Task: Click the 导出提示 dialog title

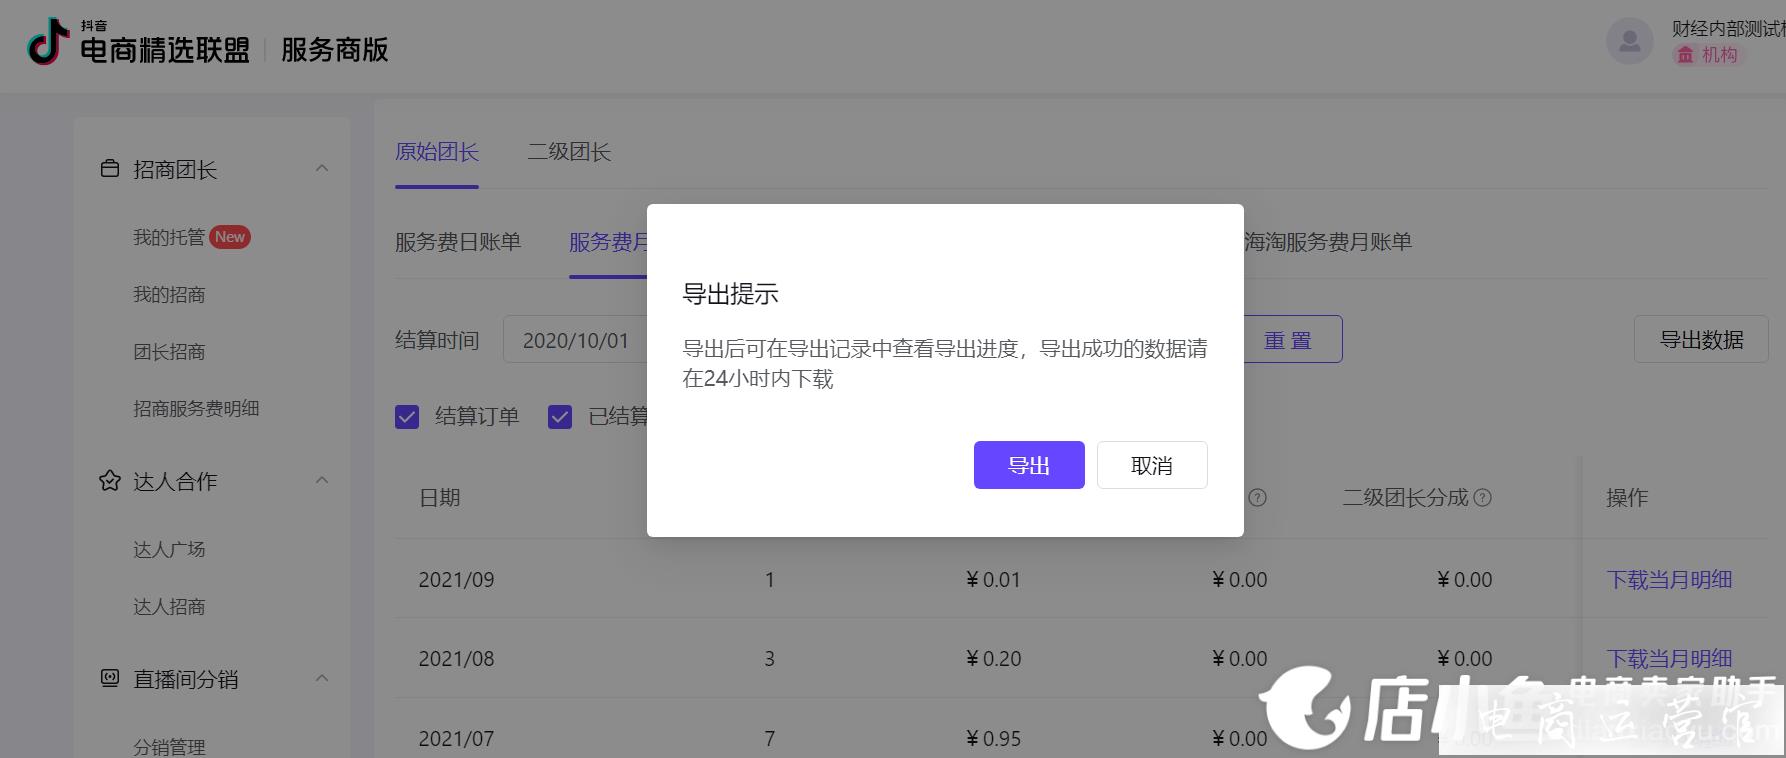Action: [x=730, y=294]
